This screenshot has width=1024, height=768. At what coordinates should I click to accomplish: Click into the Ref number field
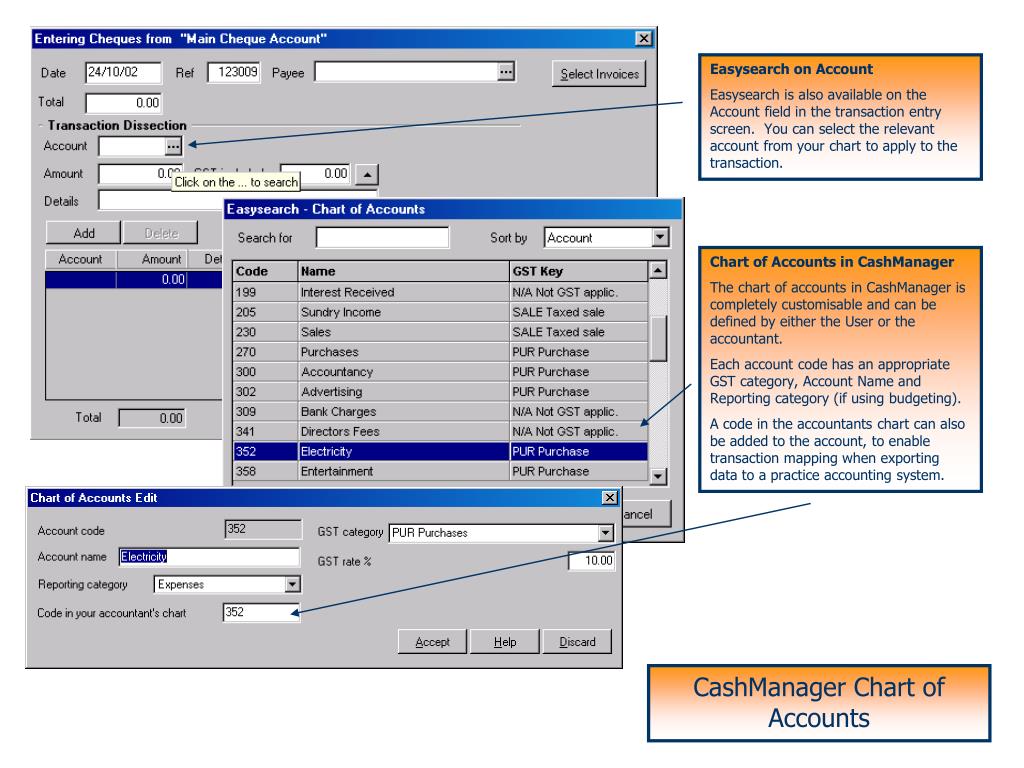coord(234,72)
